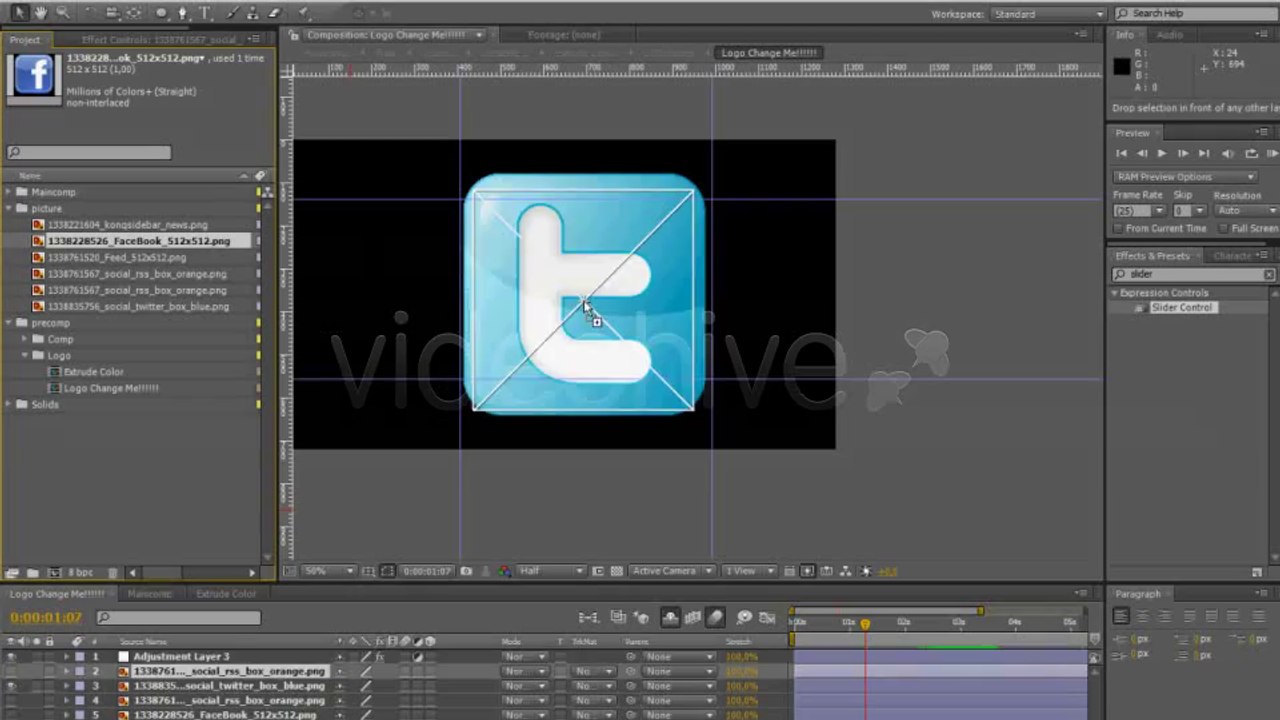
Task: Expand Adjustment Layer 3 properties
Action: point(67,657)
